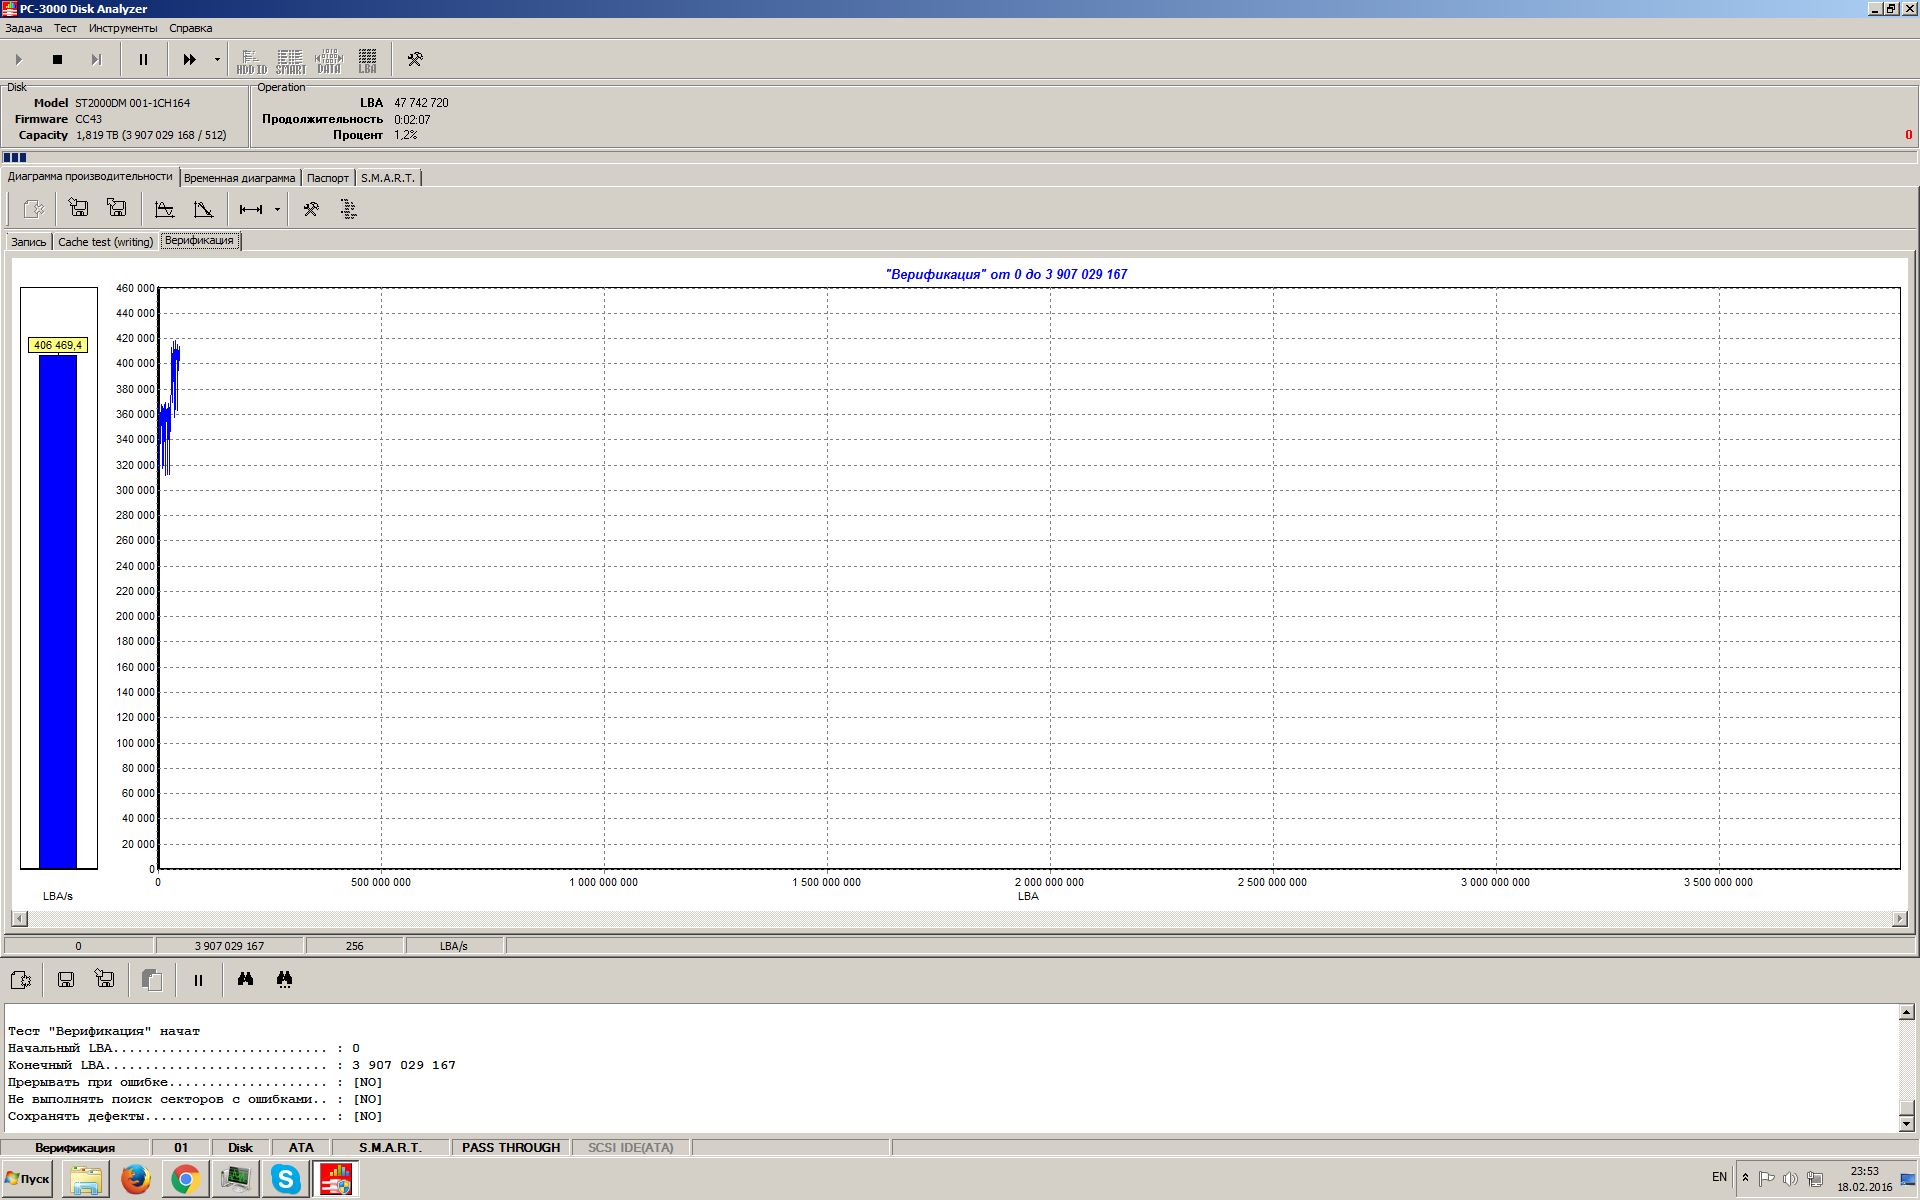The image size is (1920, 1200).
Task: Click the HDD ID toolbar icon
Action: (251, 62)
